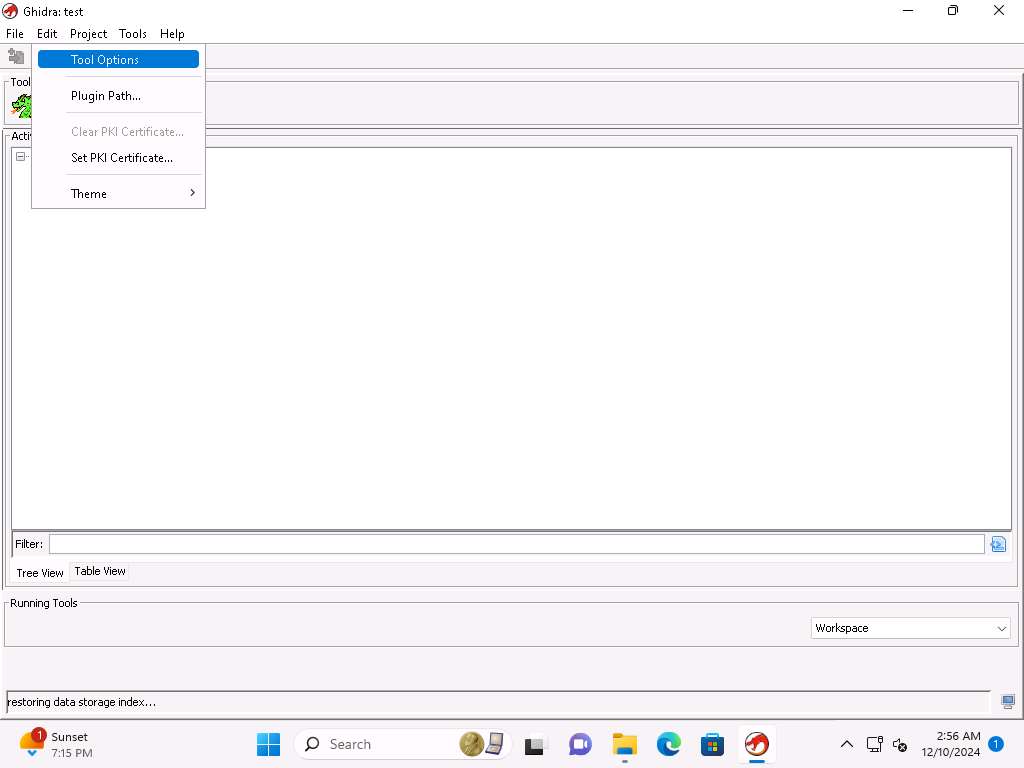Click the Ghidra icon in the taskbar

[756, 744]
